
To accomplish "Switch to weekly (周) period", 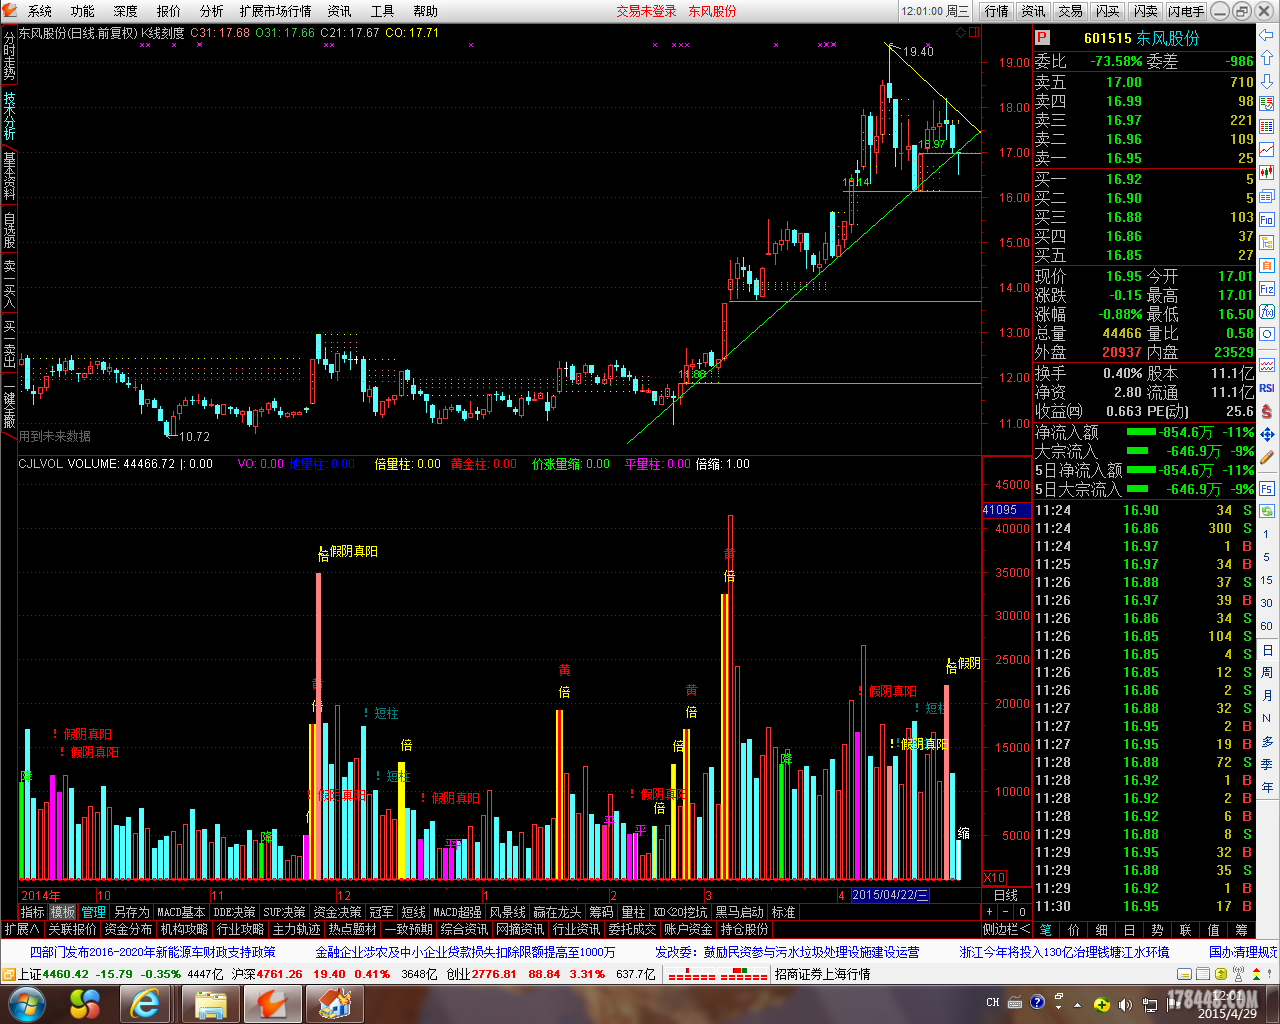I will tap(1267, 673).
